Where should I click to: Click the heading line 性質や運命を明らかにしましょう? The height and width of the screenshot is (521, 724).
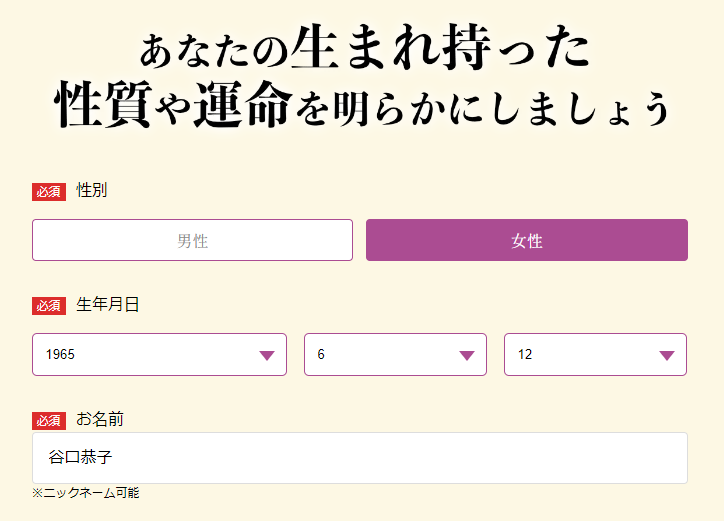(360, 107)
